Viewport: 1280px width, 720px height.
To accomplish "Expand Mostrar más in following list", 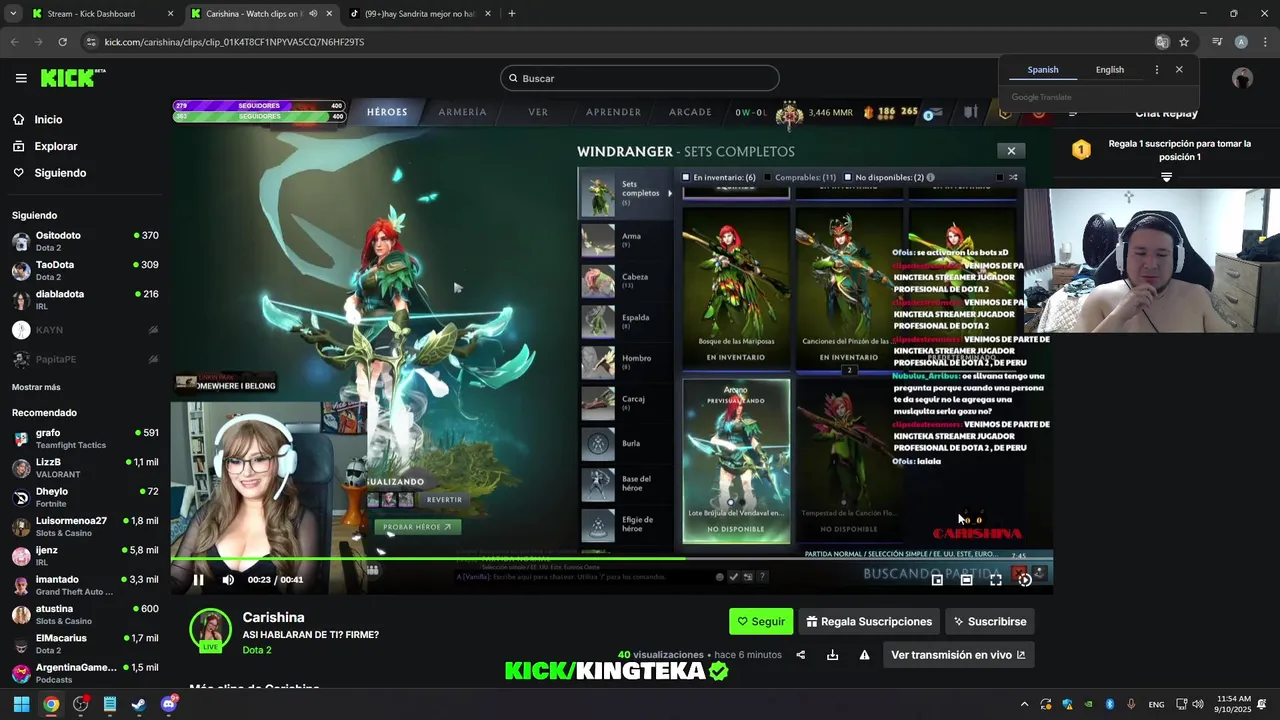I will coord(36,387).
